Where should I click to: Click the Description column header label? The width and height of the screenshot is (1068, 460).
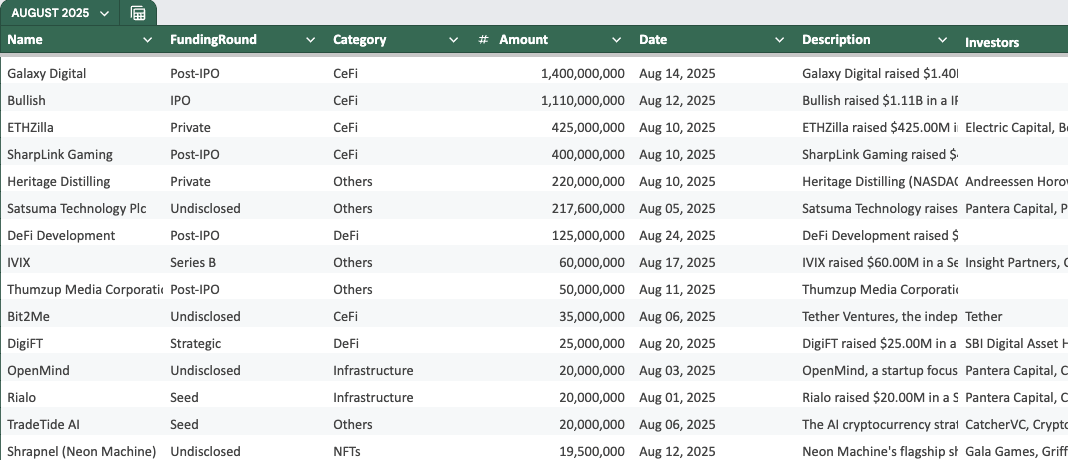(x=836, y=40)
